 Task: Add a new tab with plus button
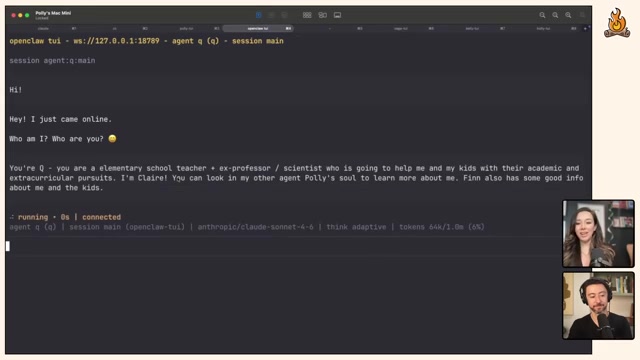click(x=585, y=29)
